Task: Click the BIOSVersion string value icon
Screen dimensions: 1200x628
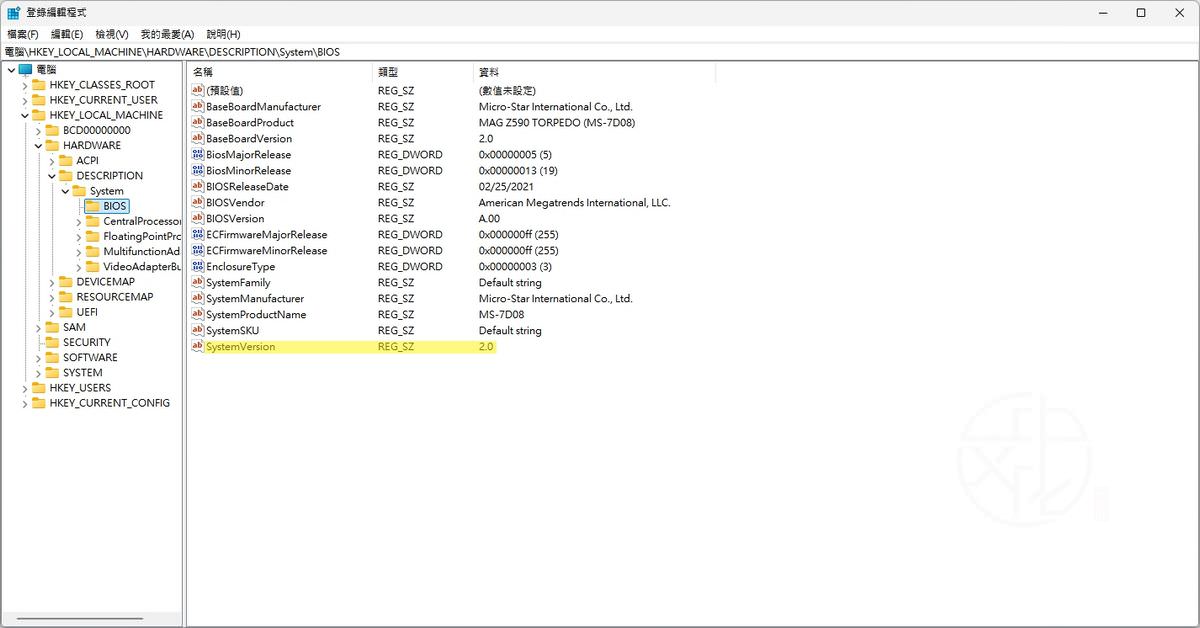Action: (x=197, y=218)
